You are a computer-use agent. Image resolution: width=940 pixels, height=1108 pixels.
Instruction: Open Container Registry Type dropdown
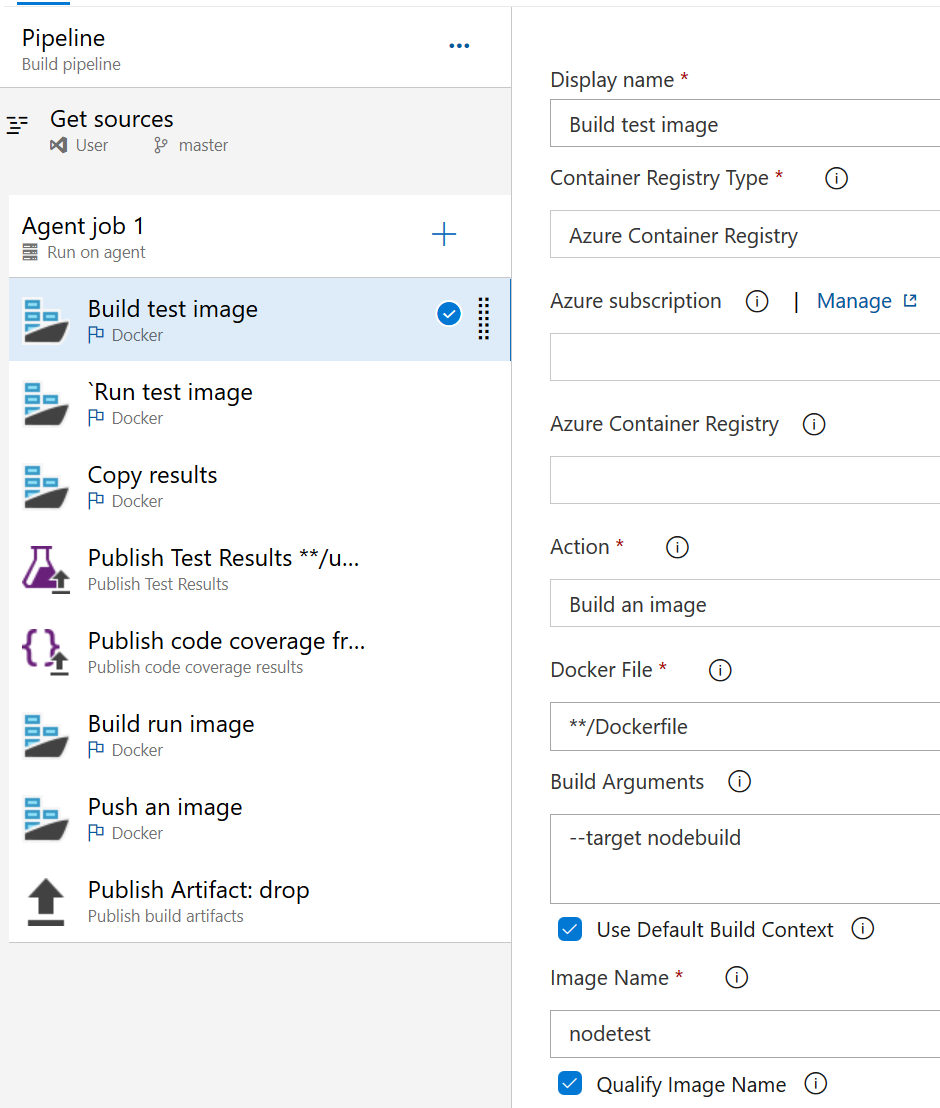745,235
